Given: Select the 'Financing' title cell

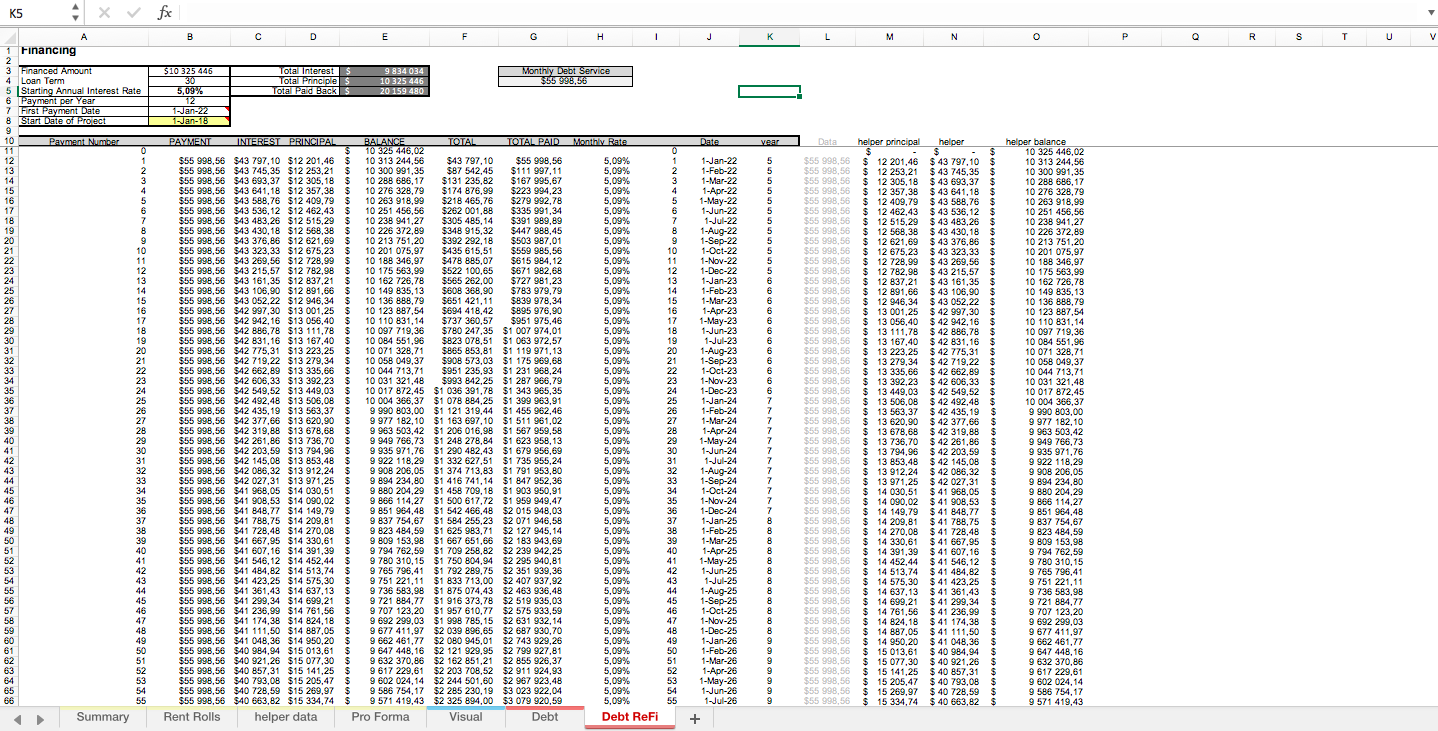Looking at the screenshot, I should point(83,50).
